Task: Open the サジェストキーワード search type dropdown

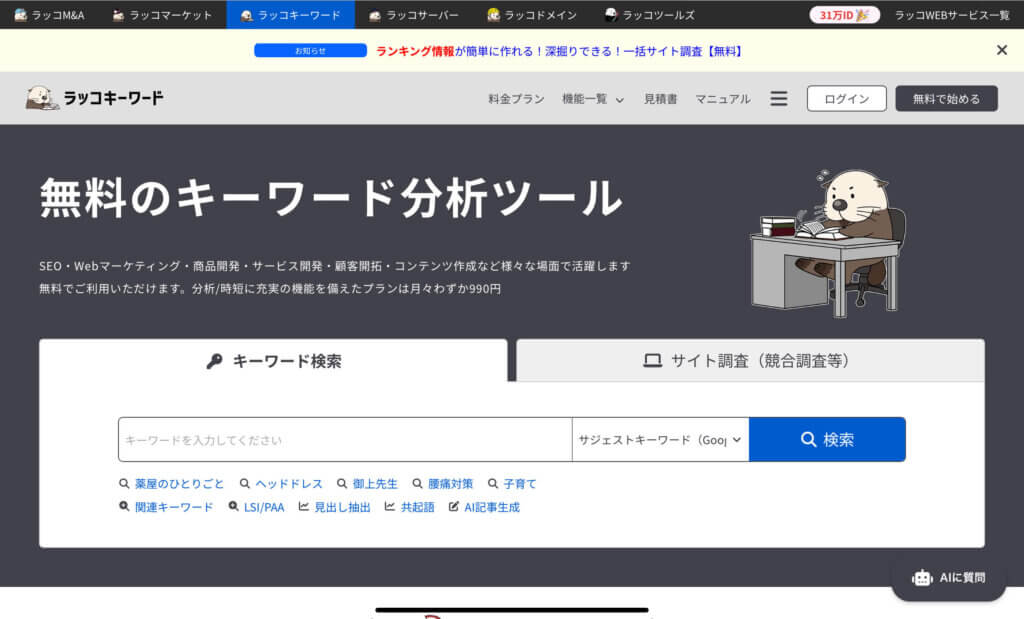Action: 660,439
